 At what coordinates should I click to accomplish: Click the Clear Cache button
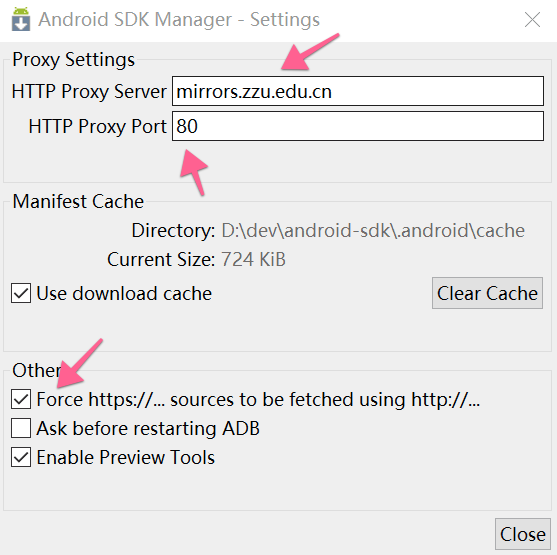(x=487, y=293)
